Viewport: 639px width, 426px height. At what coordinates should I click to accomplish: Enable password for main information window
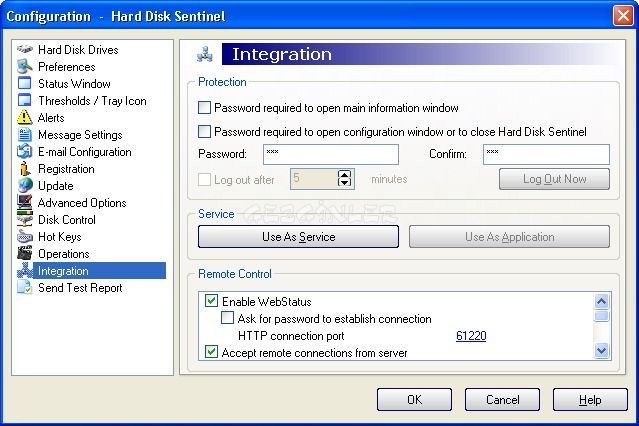click(x=204, y=108)
